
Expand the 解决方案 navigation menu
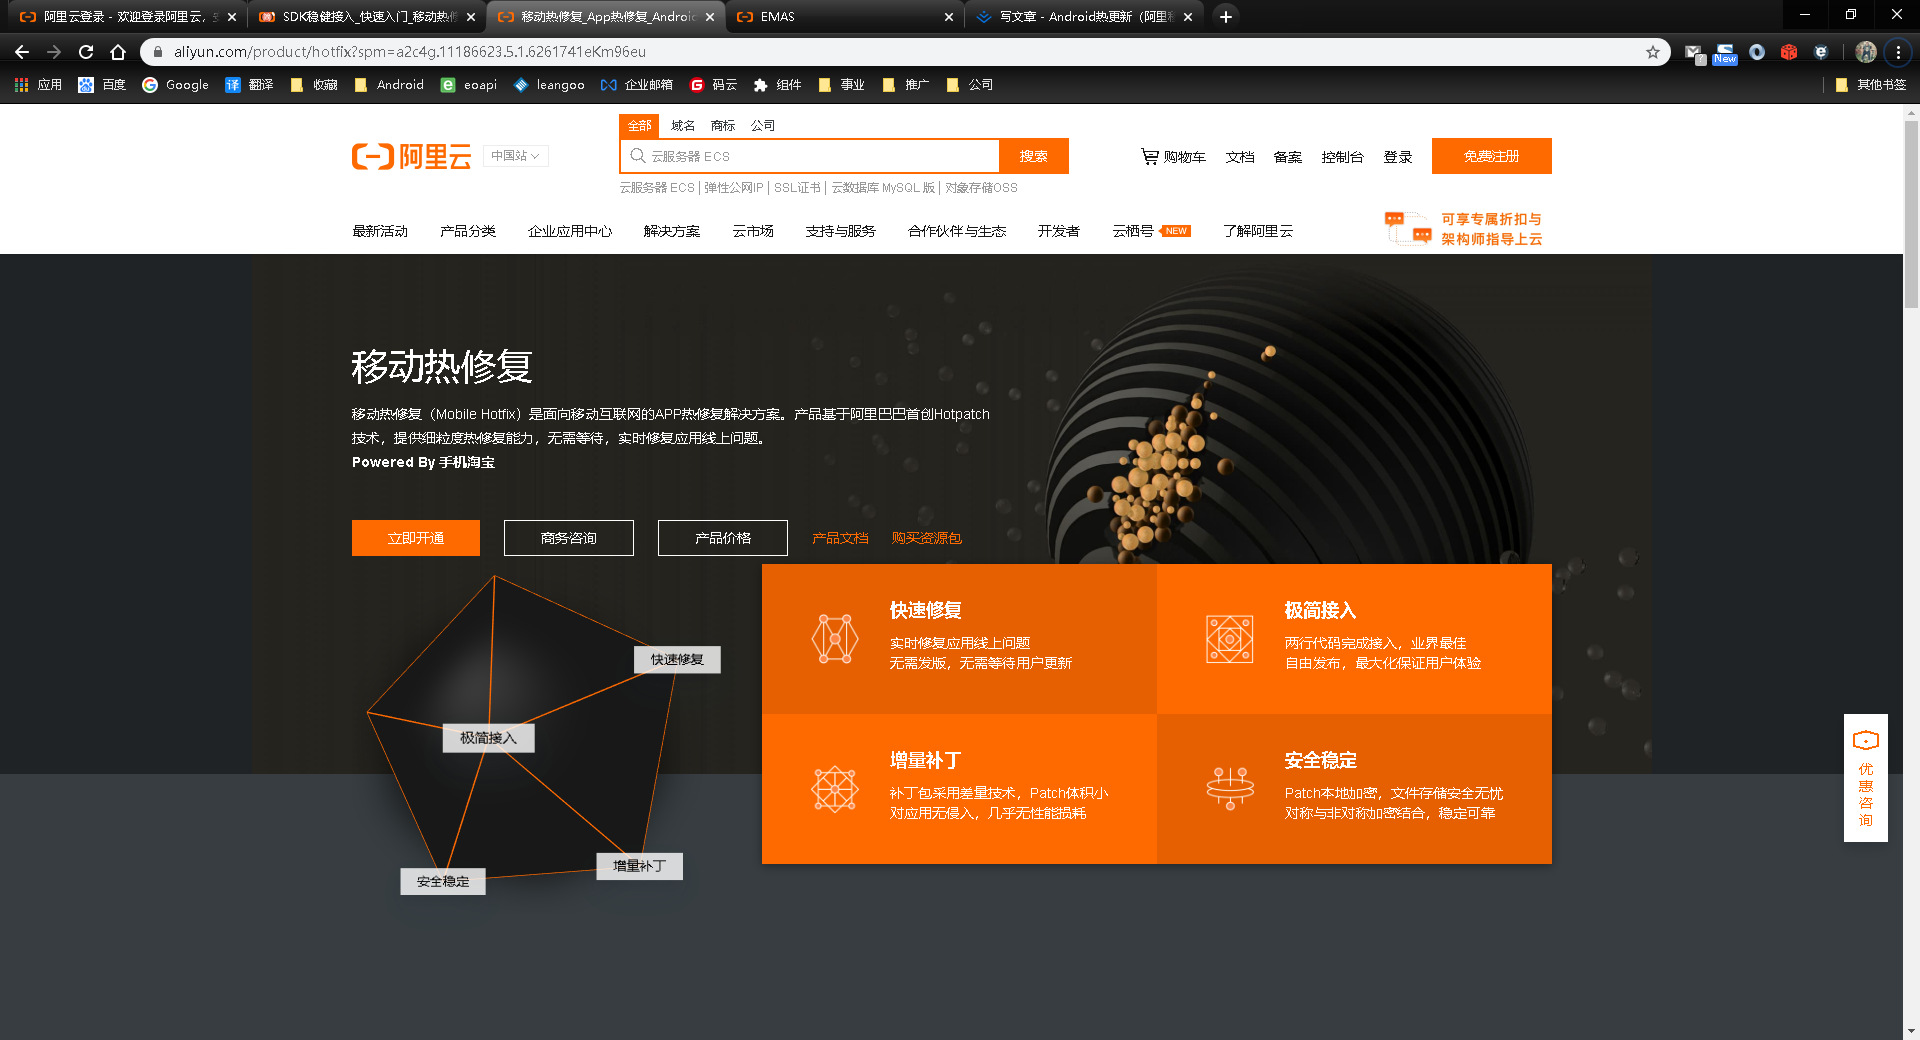(672, 231)
